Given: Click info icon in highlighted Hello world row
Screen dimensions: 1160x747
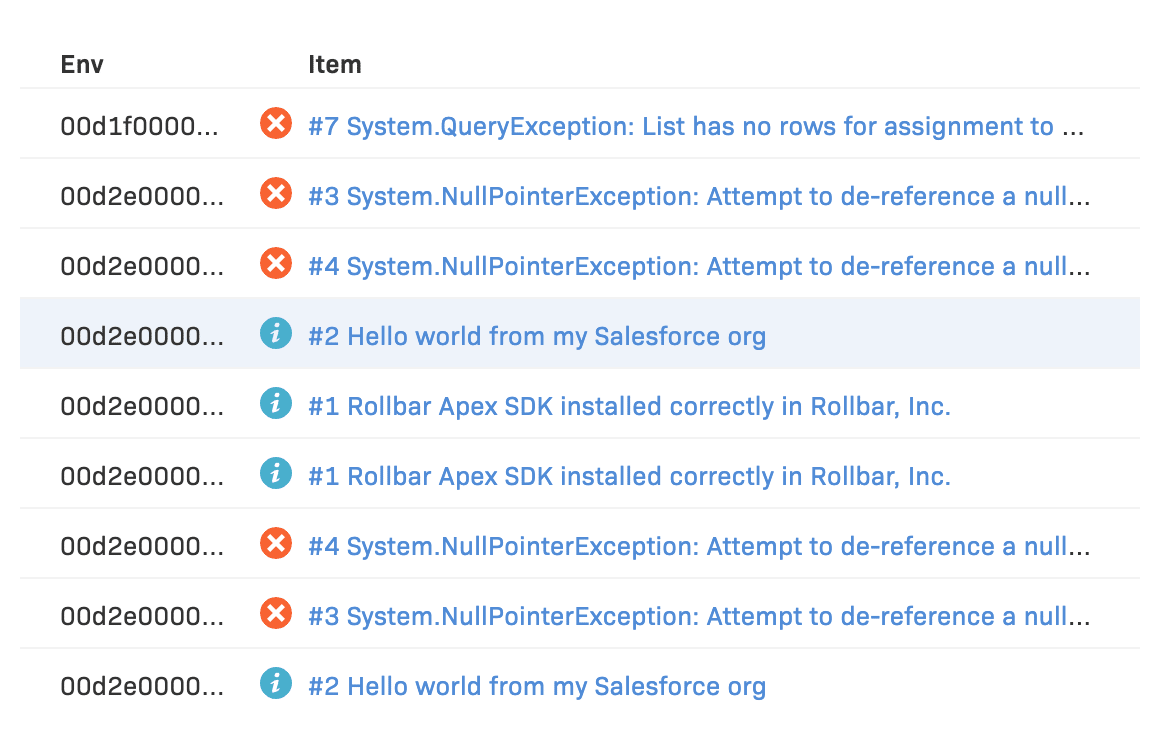Looking at the screenshot, I should coord(275,334).
